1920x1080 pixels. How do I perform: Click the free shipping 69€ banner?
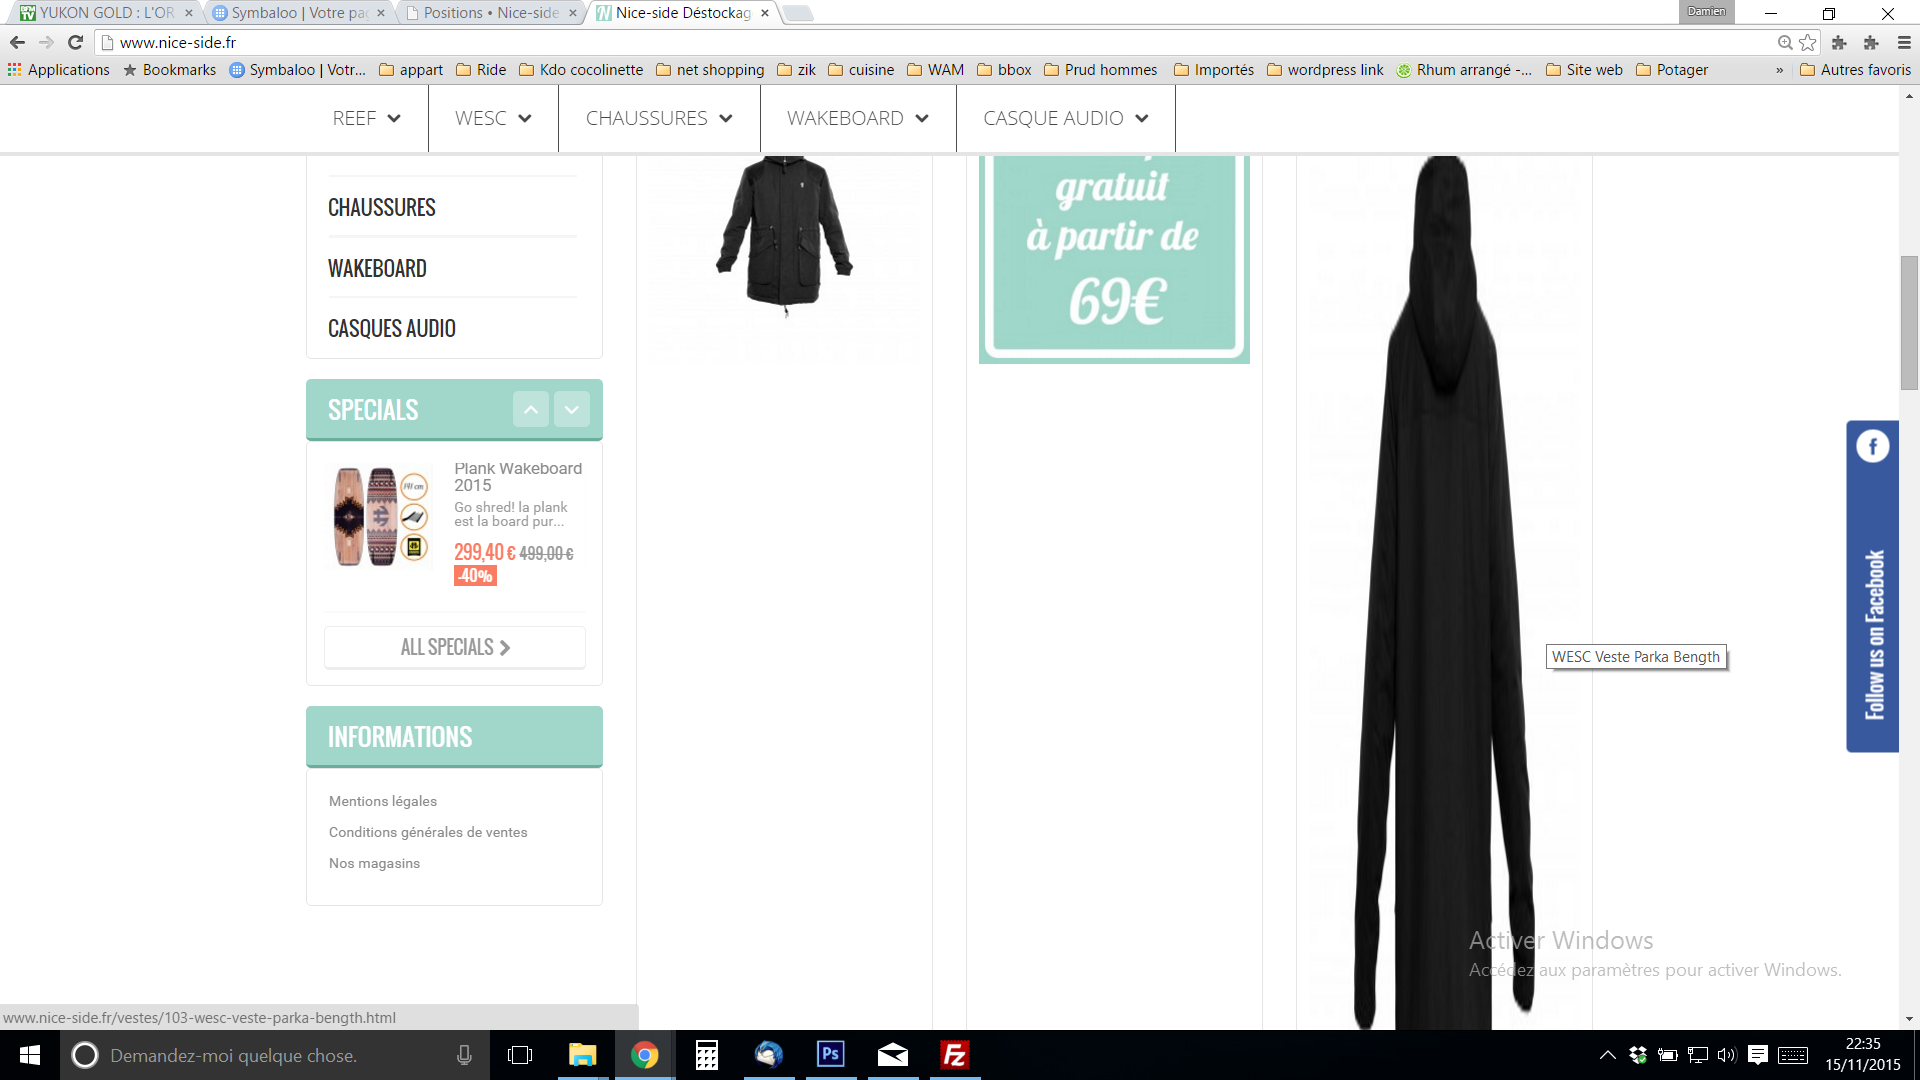1114,259
